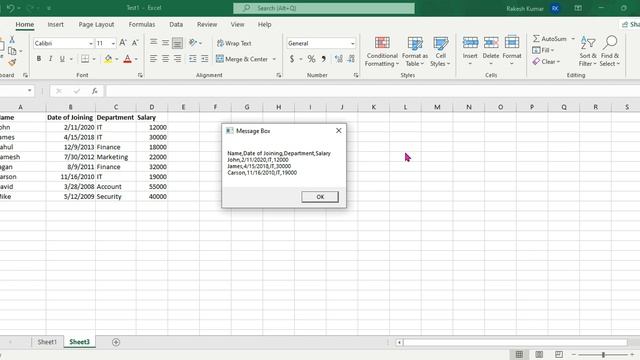Screen dimensions: 640x360
Task: Open Clear dropdown
Action: pyautogui.click(x=546, y=62)
